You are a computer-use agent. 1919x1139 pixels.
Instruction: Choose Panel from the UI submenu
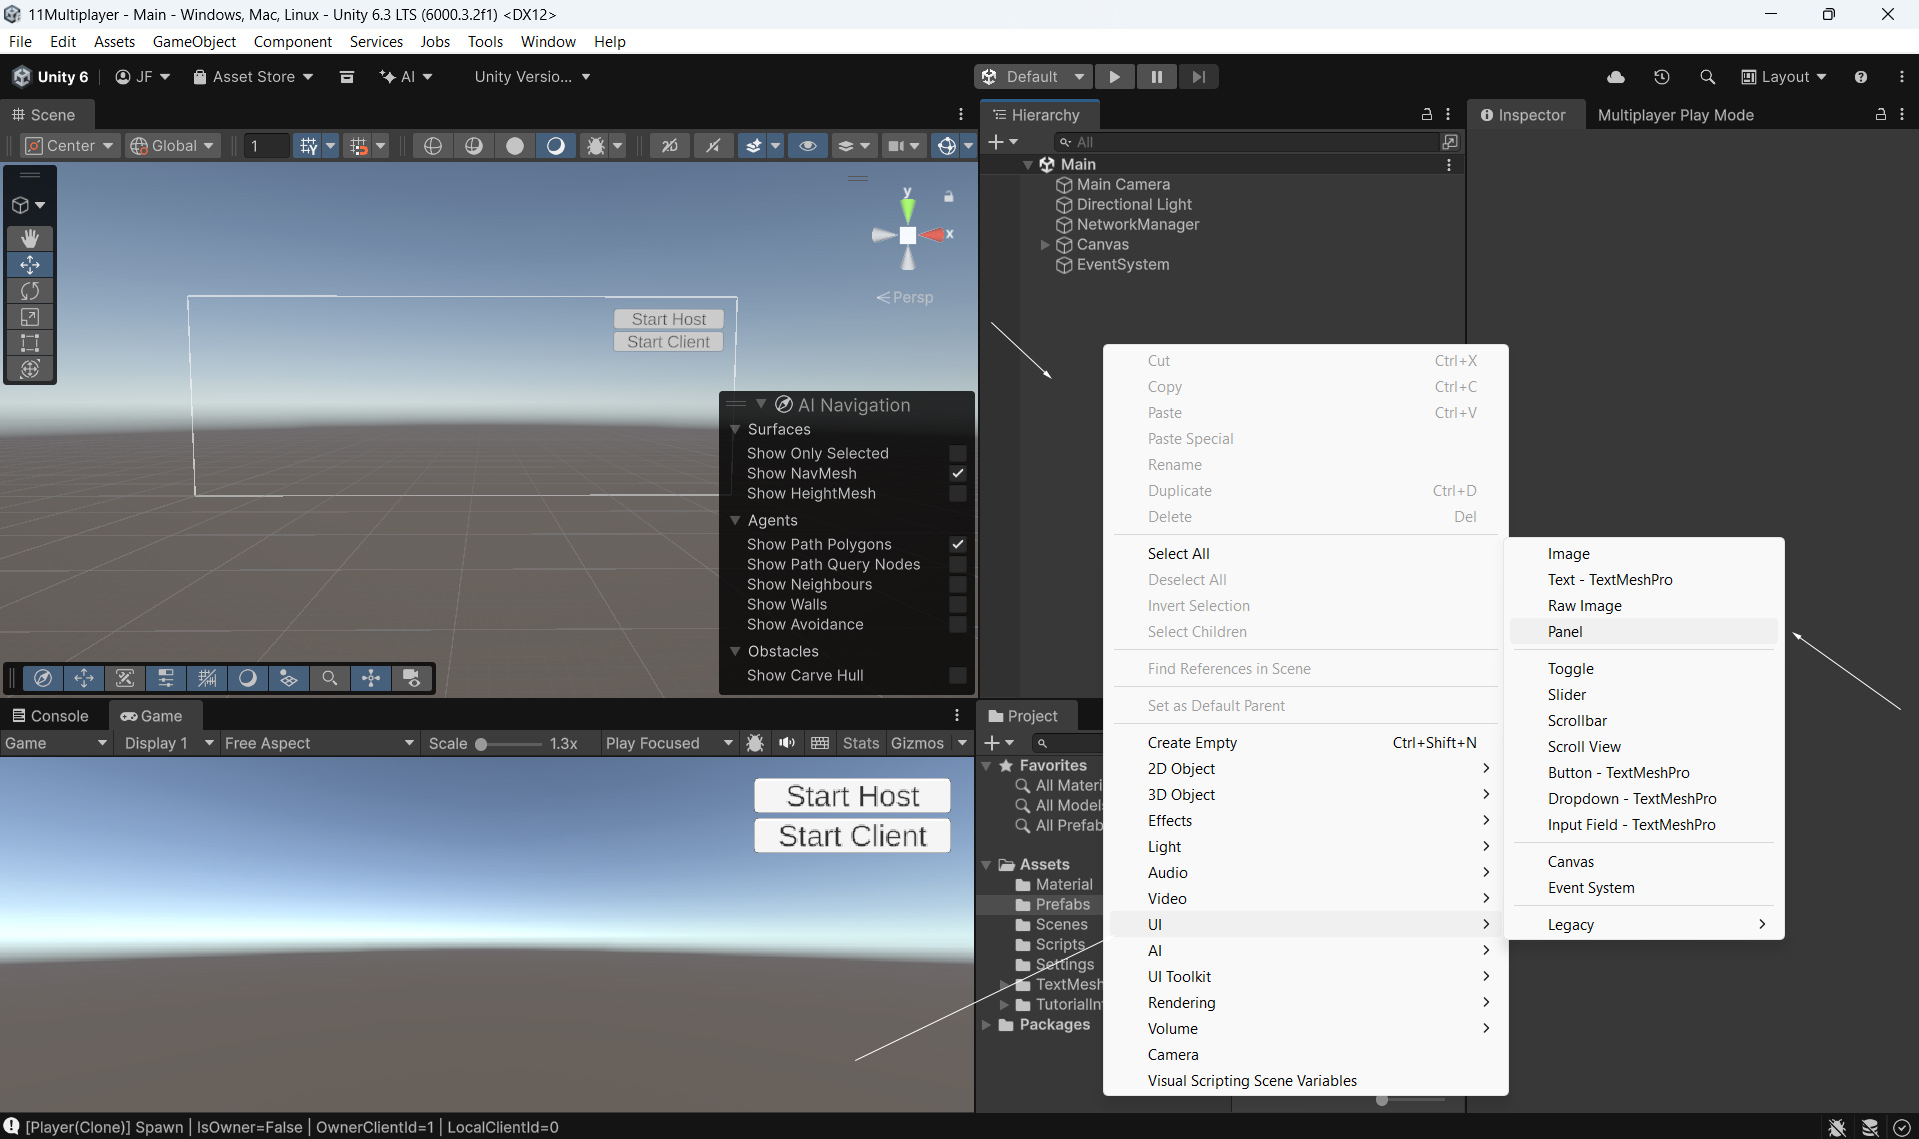click(1565, 632)
